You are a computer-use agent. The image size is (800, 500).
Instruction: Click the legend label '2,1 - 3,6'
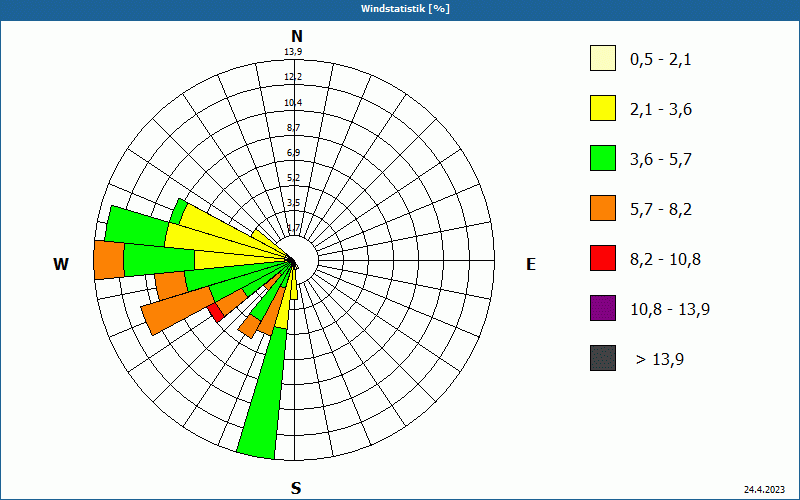[661, 110]
